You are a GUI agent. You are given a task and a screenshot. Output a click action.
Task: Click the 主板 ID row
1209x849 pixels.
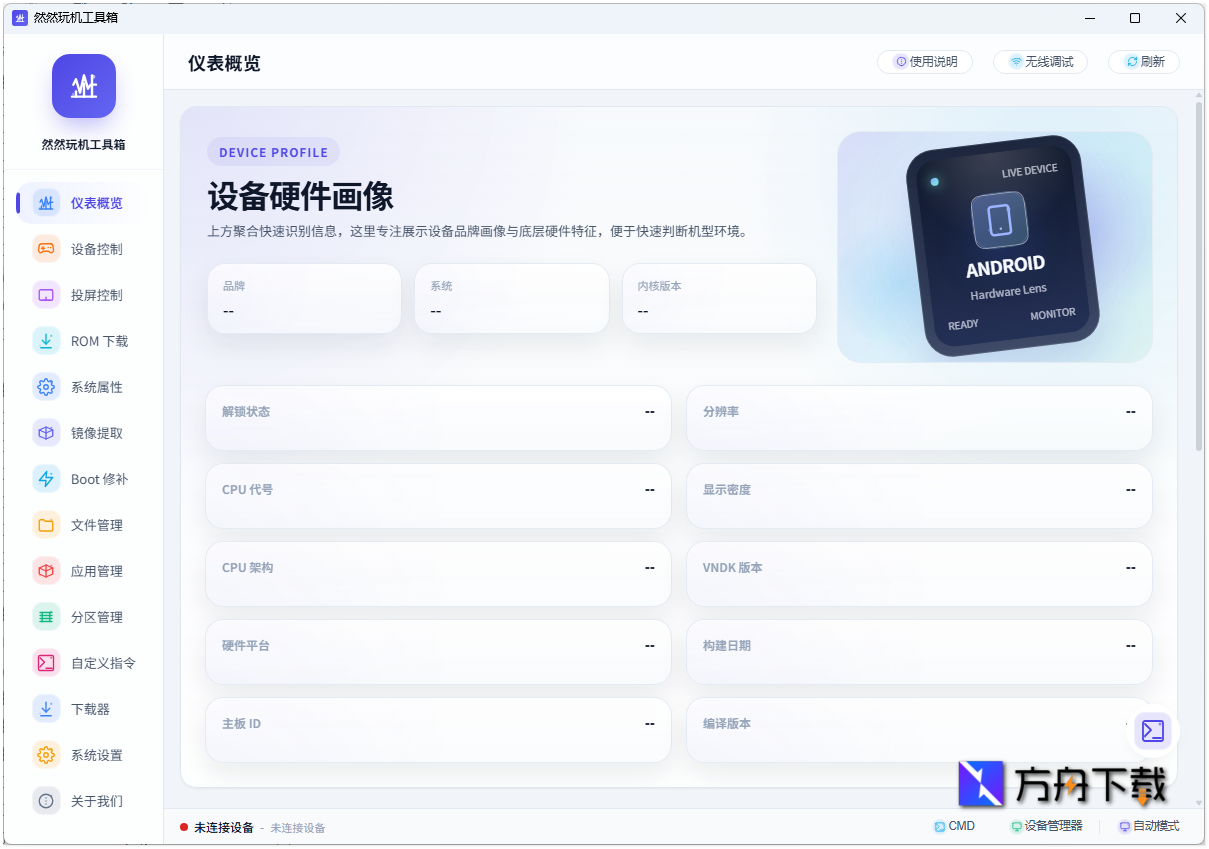coord(438,730)
